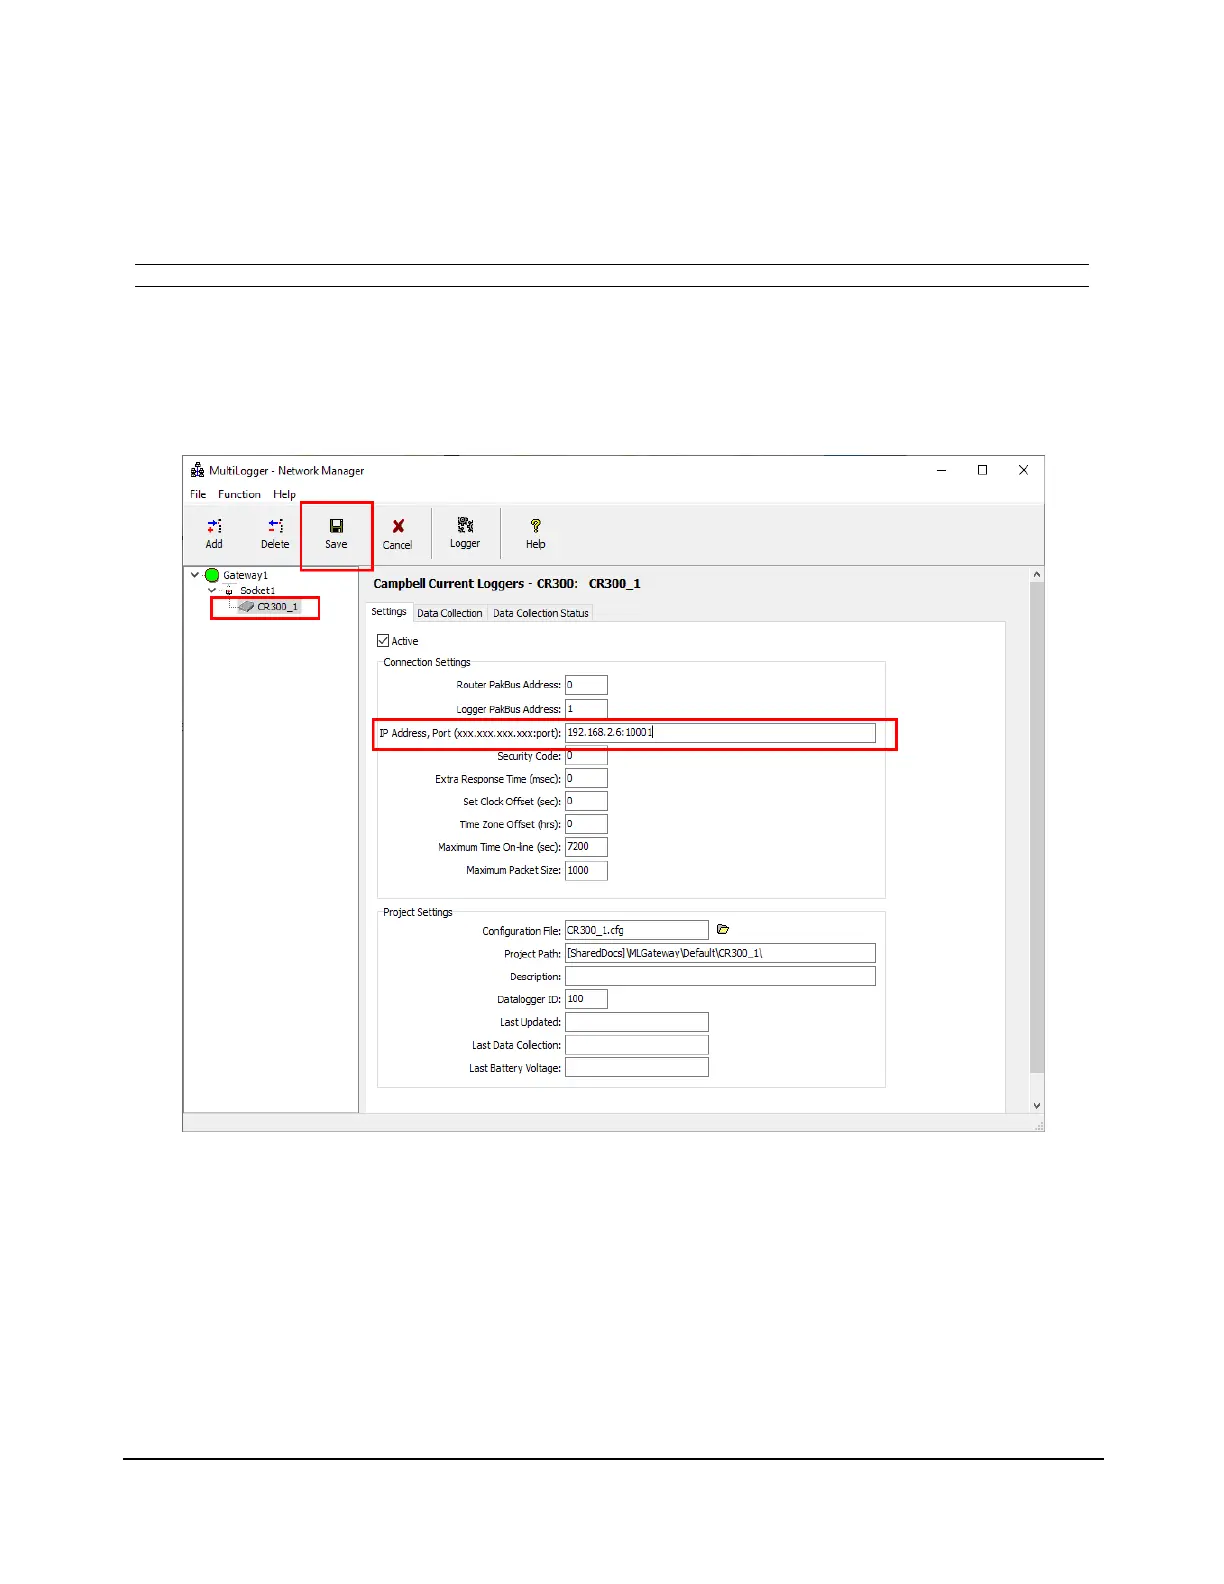This screenshot has height=1584, width=1224.
Task: Select Gateway1 in the network tree
Action: (245, 575)
